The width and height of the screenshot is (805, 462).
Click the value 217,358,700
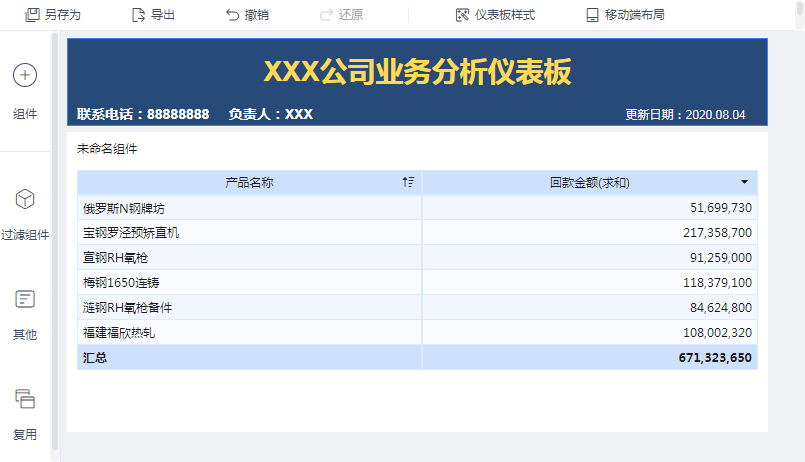(717, 233)
